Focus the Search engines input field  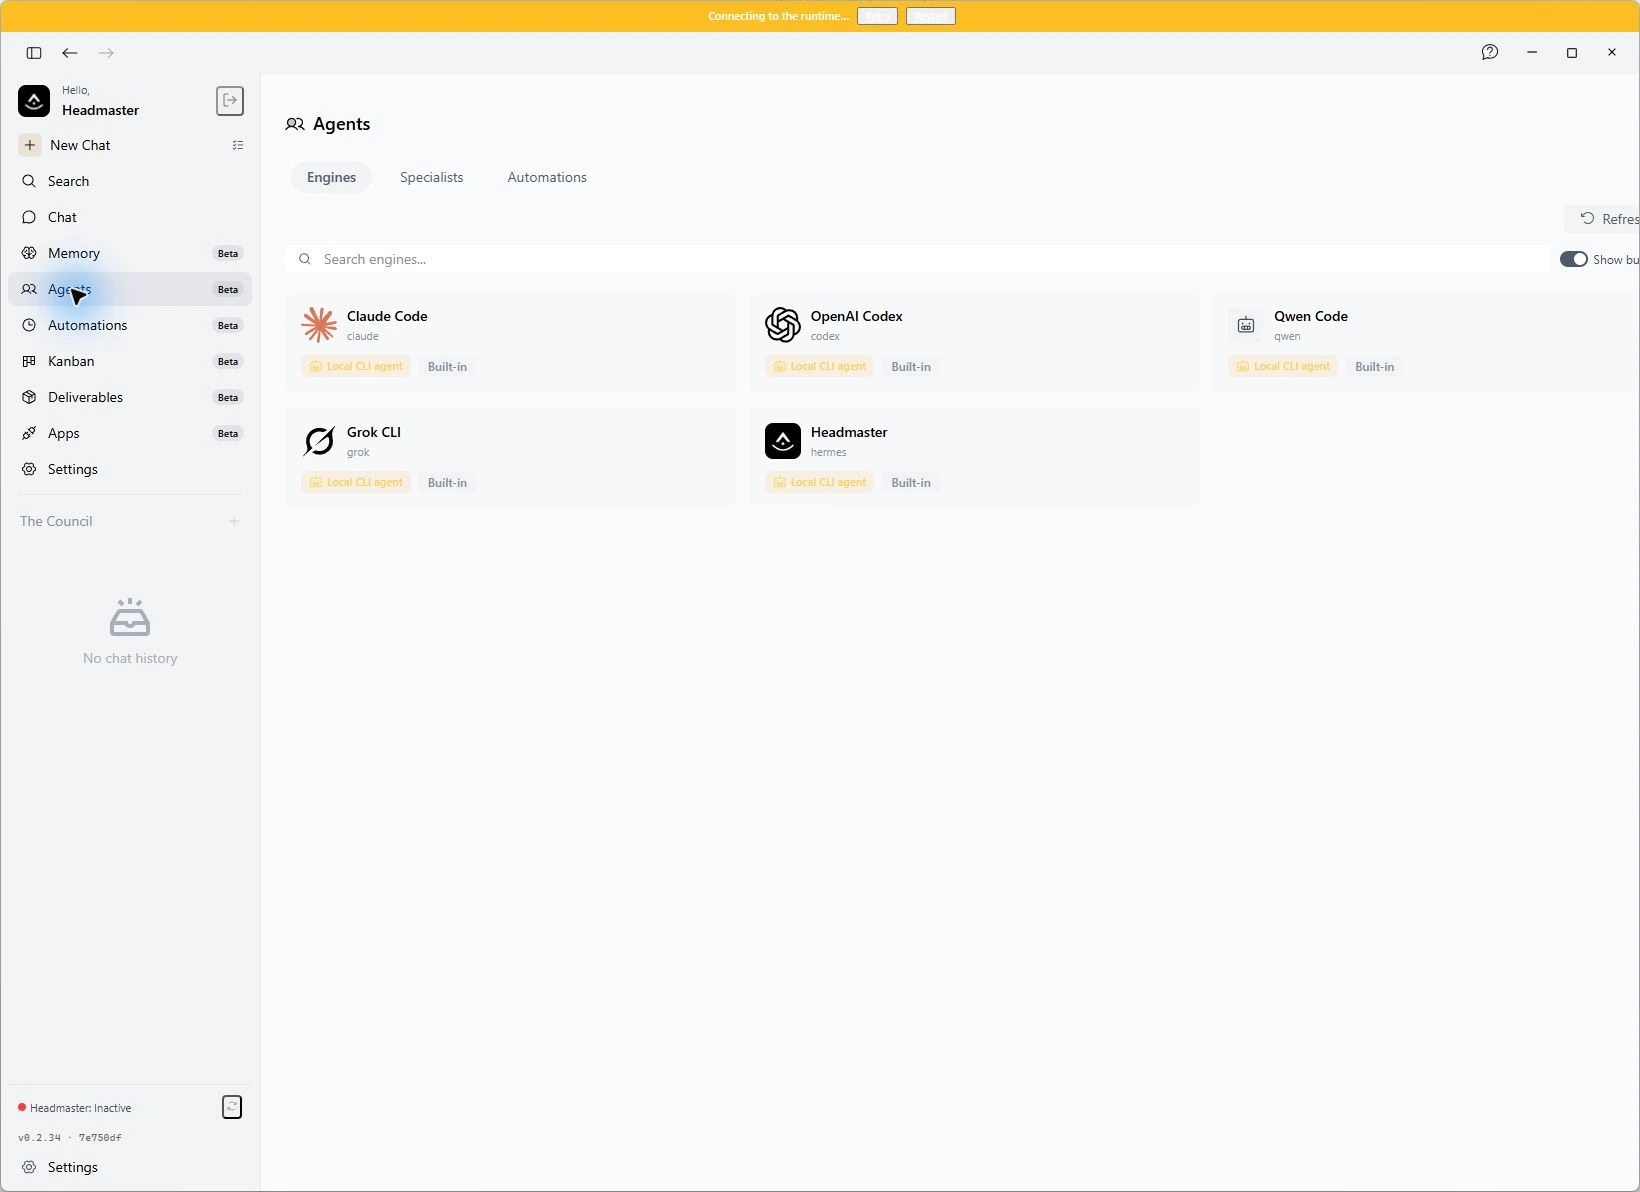917,259
